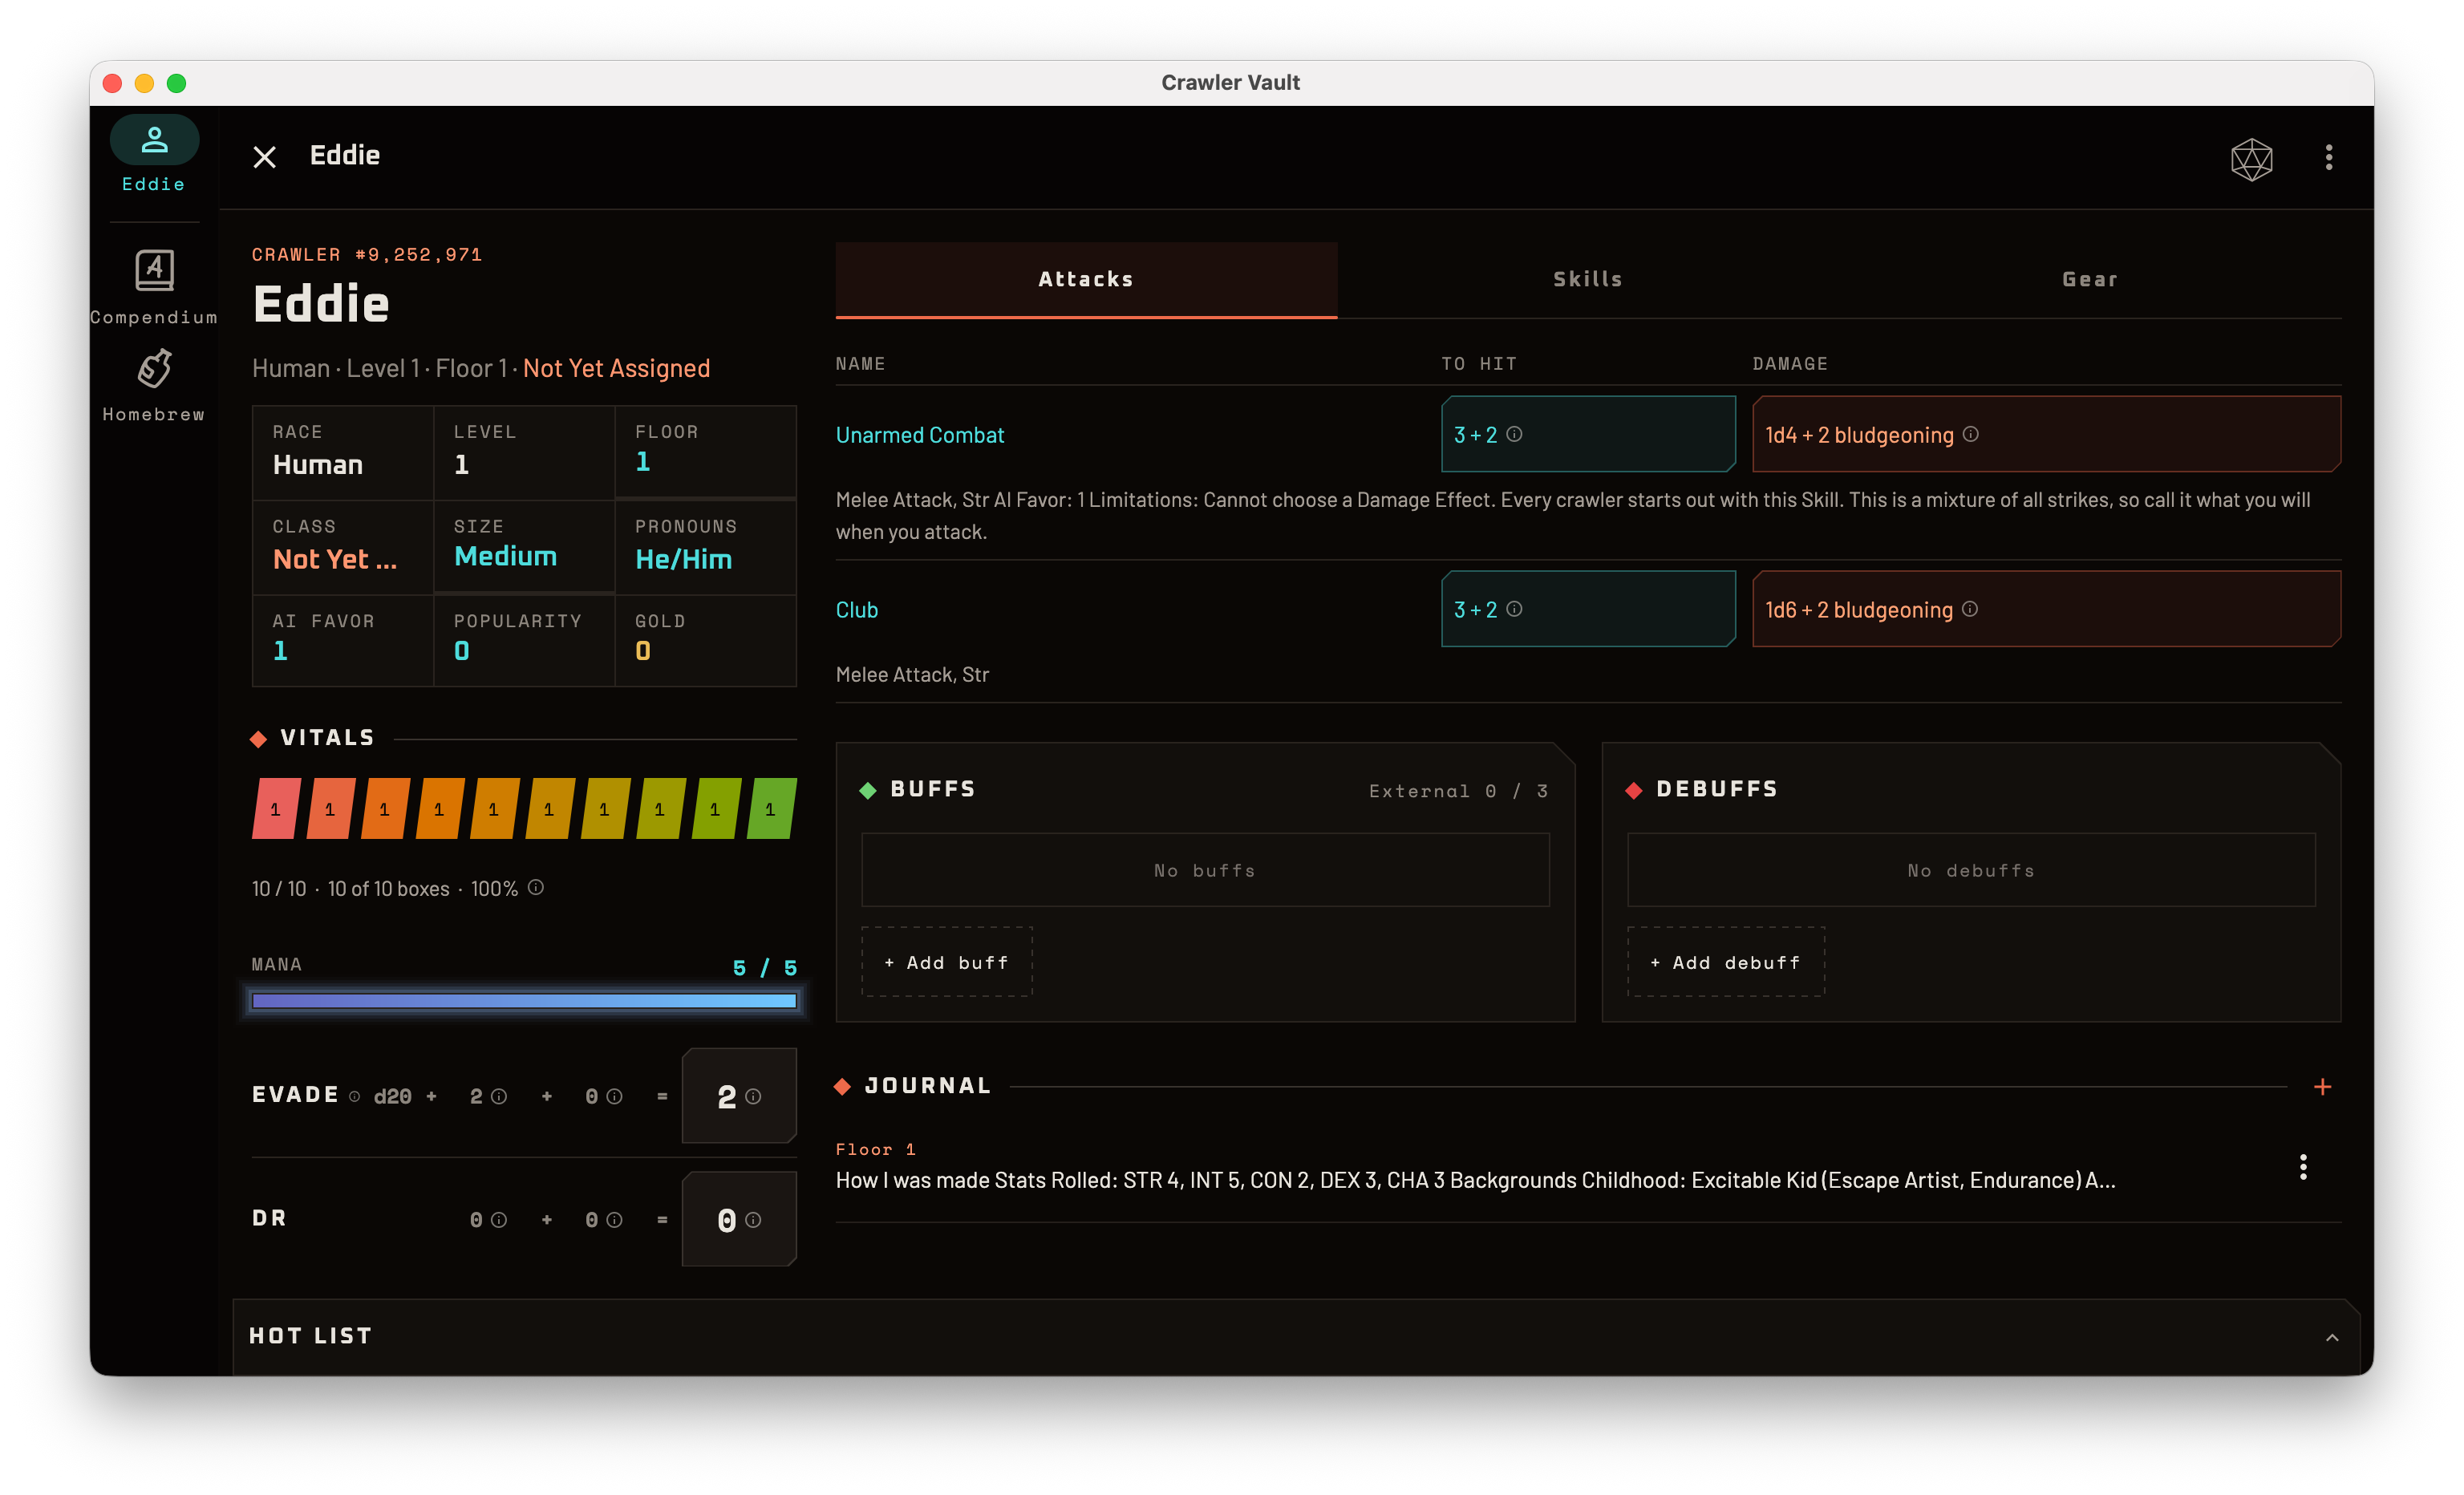
Task: Close the Eddie sheet with X
Action: pos(264,157)
